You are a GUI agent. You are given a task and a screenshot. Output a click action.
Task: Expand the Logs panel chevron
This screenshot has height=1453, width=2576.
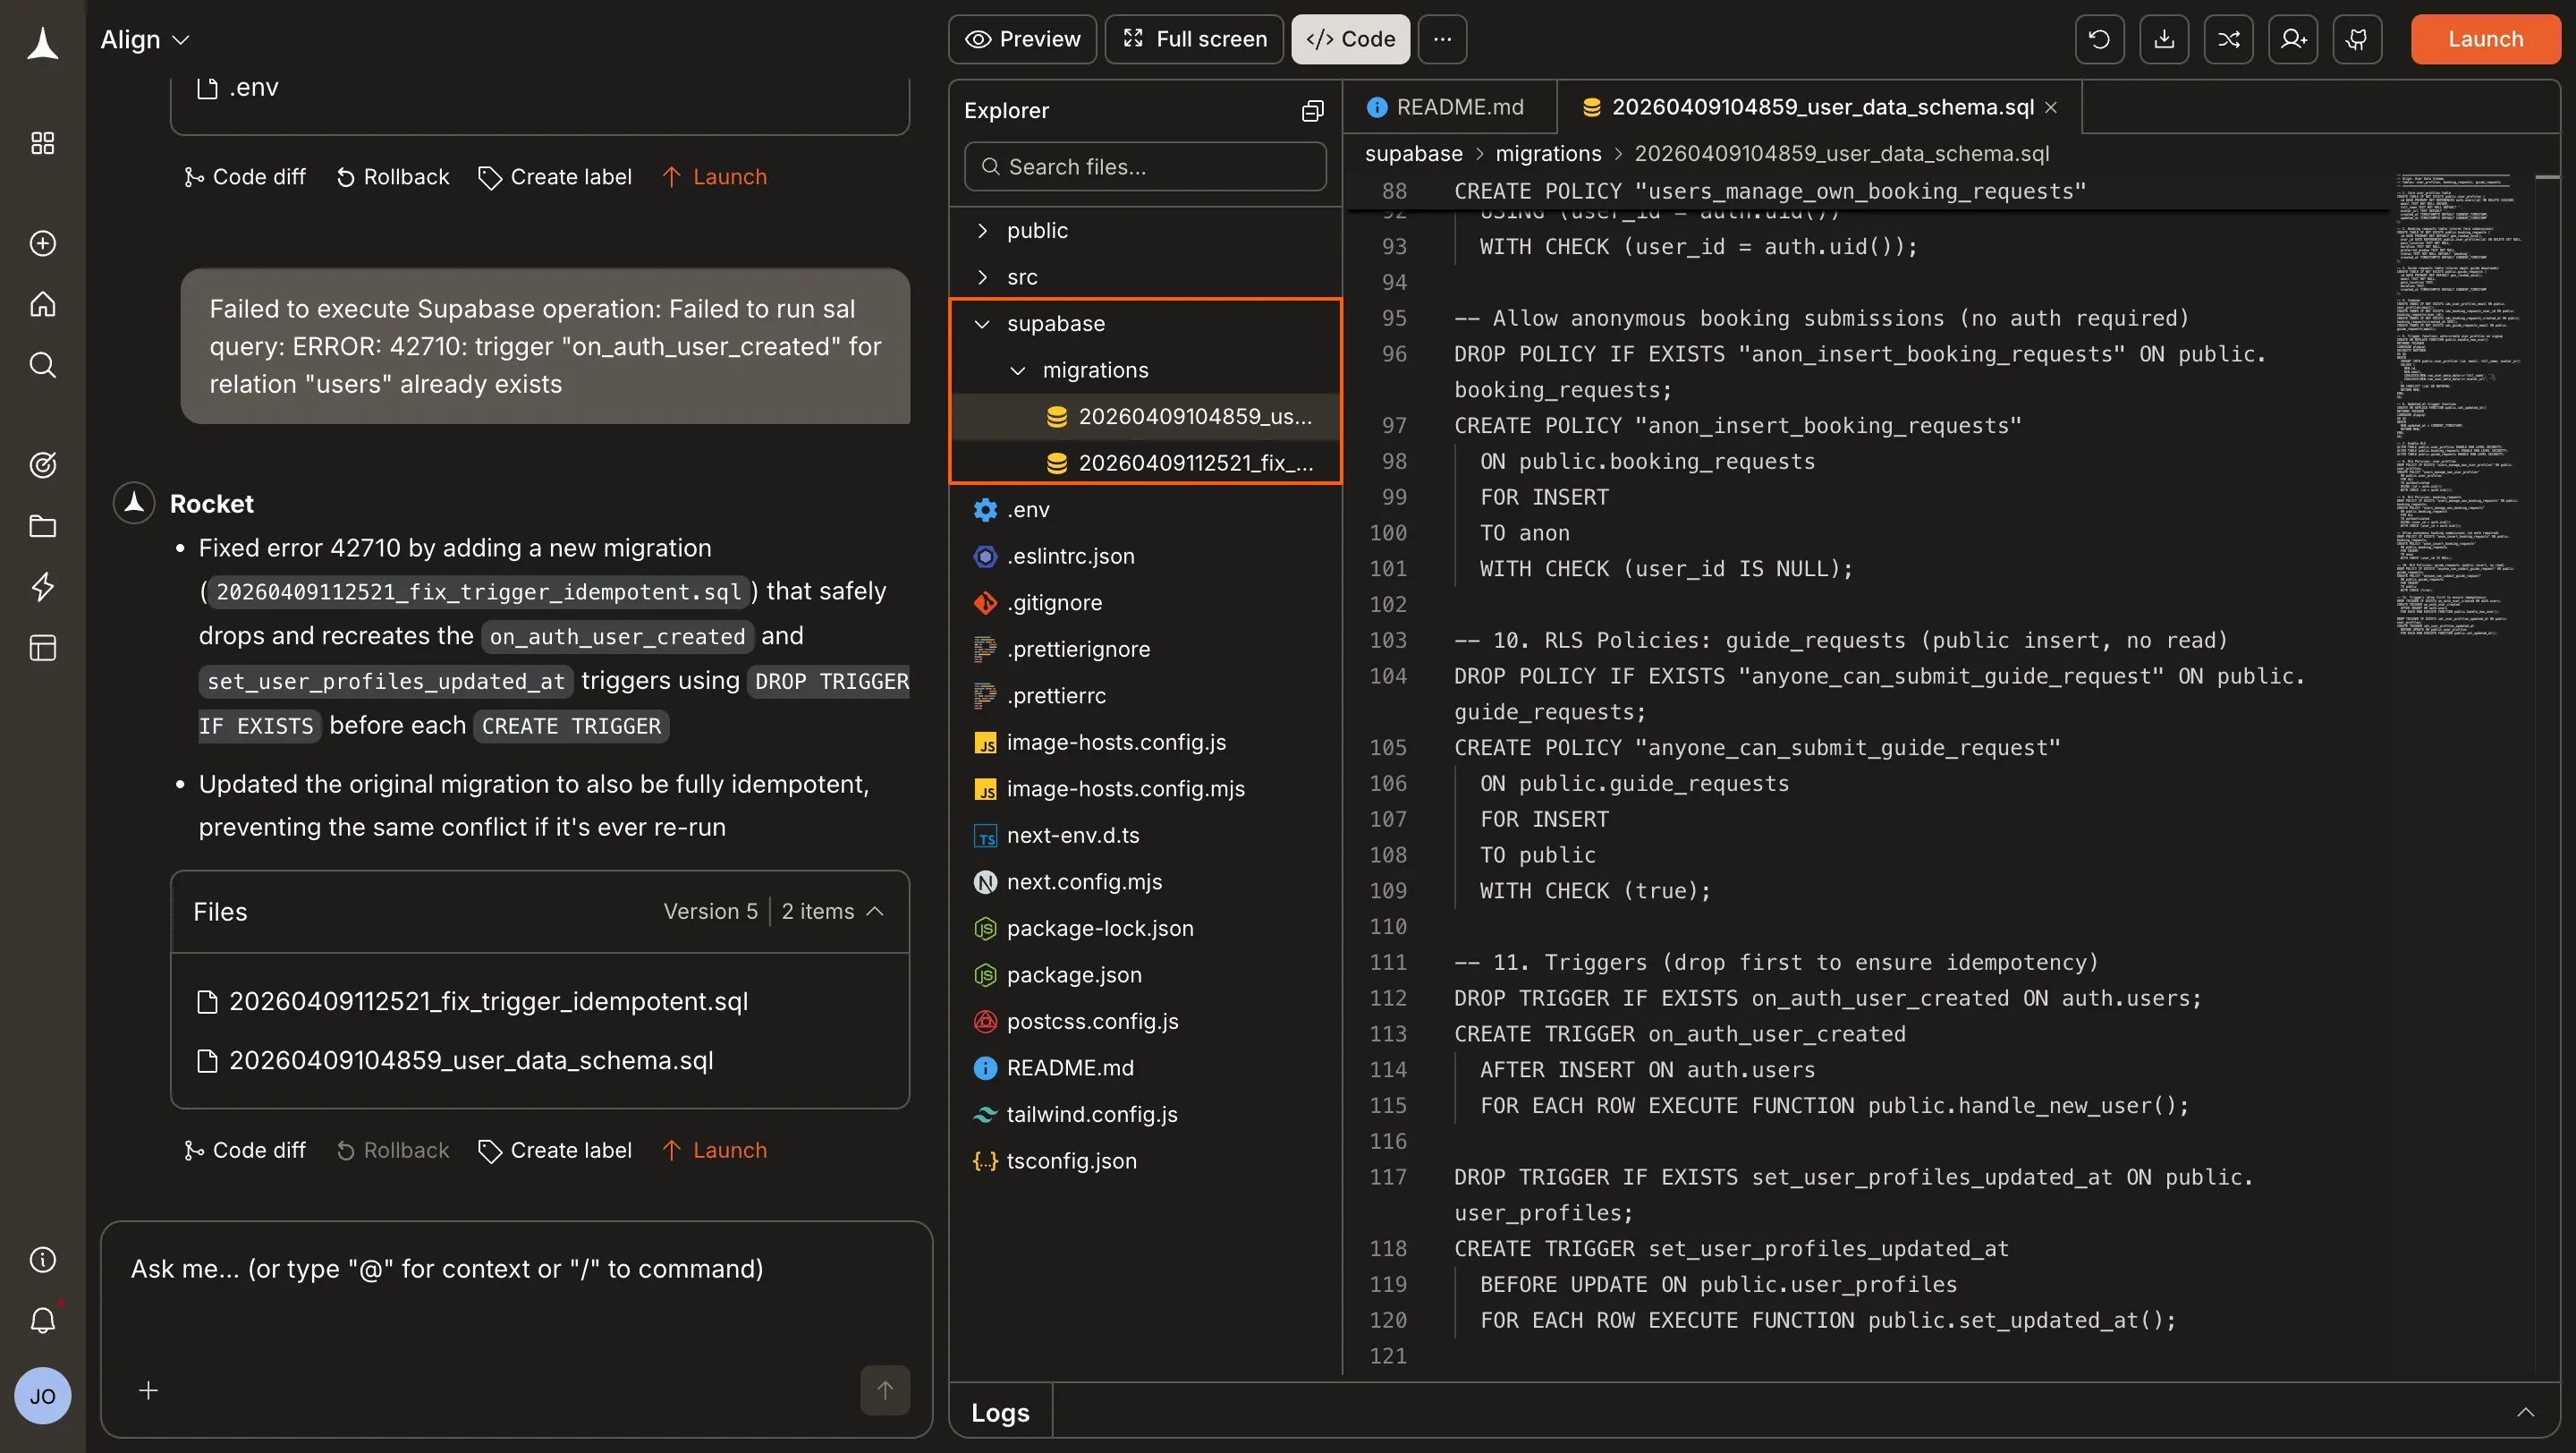[x=2525, y=1412]
